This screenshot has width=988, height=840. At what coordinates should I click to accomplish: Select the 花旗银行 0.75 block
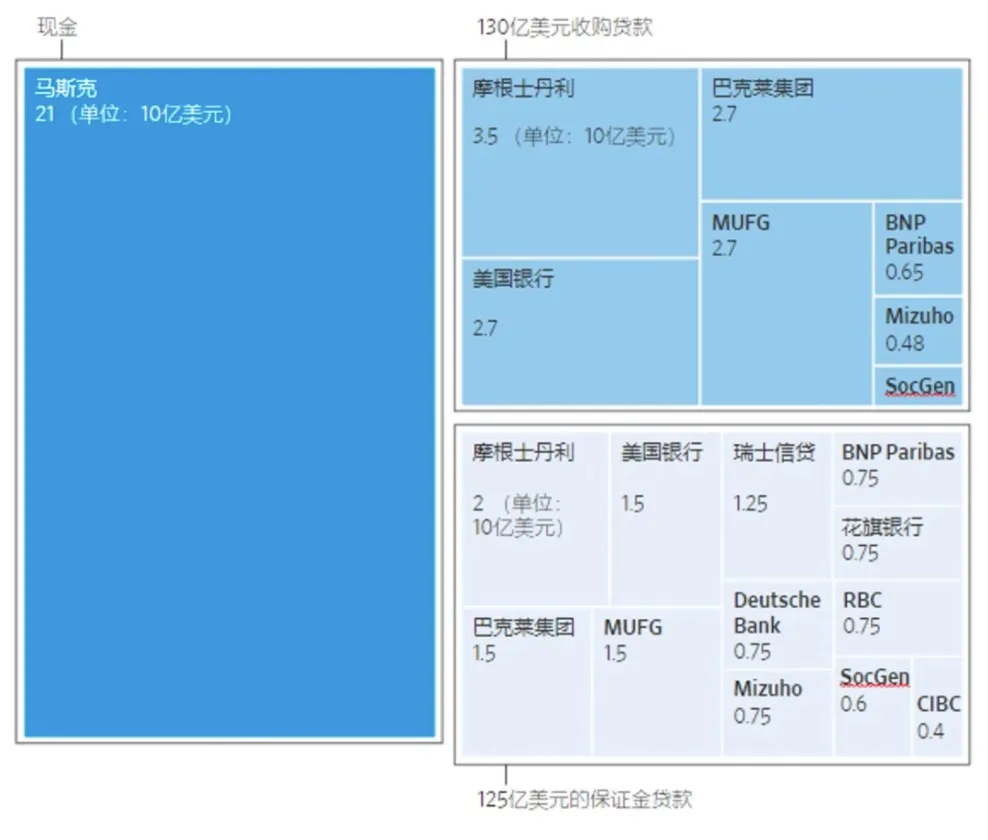pos(897,542)
